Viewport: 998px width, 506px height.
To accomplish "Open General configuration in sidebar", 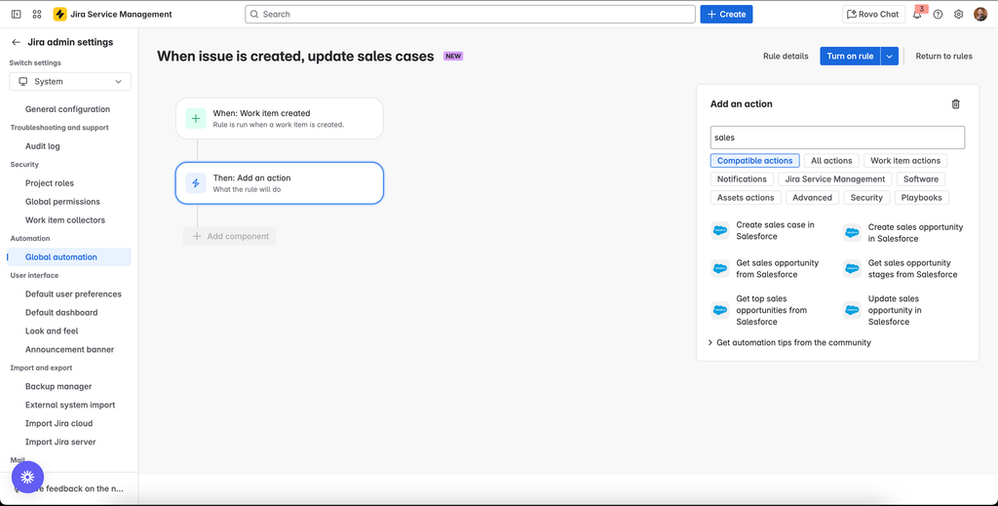I will coord(67,109).
